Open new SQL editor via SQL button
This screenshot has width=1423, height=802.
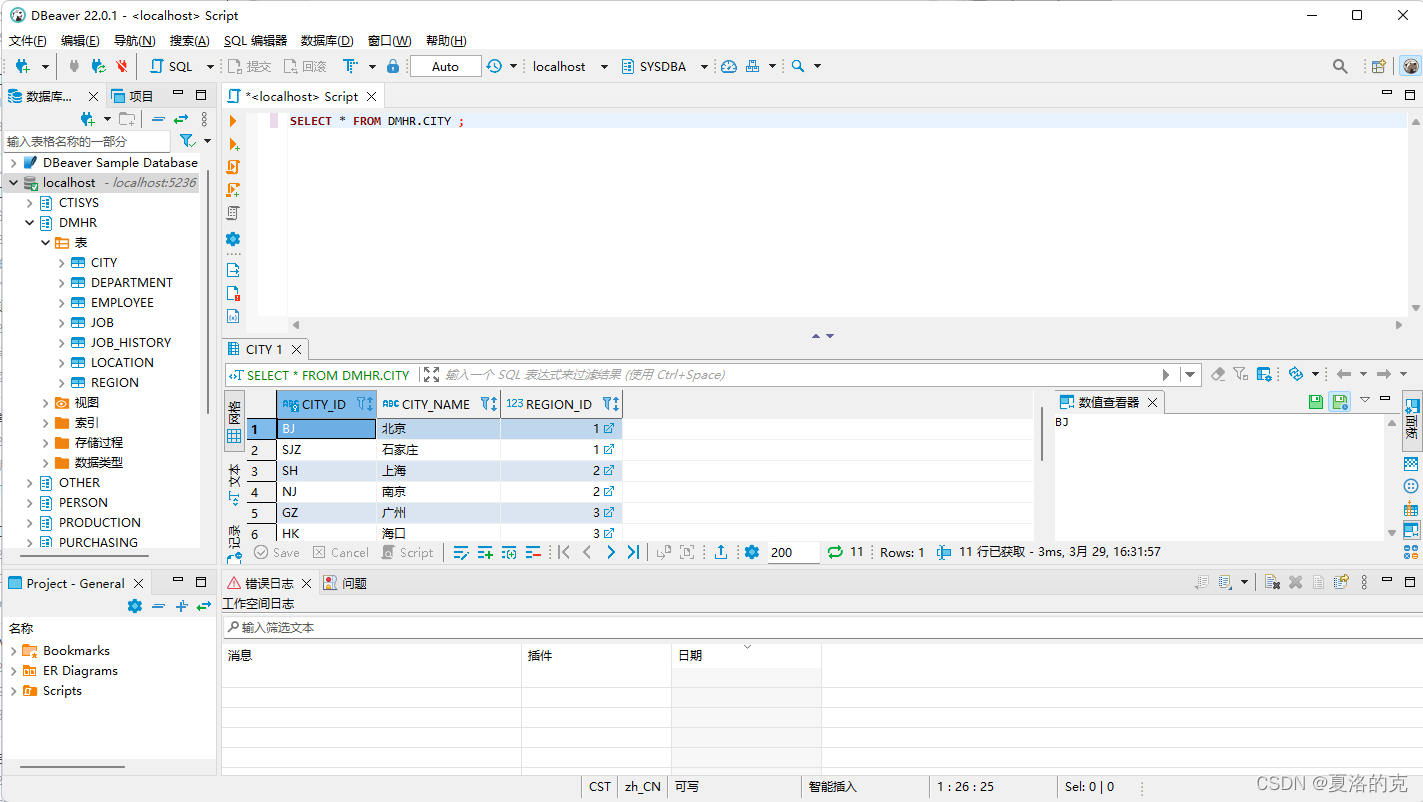coord(171,66)
